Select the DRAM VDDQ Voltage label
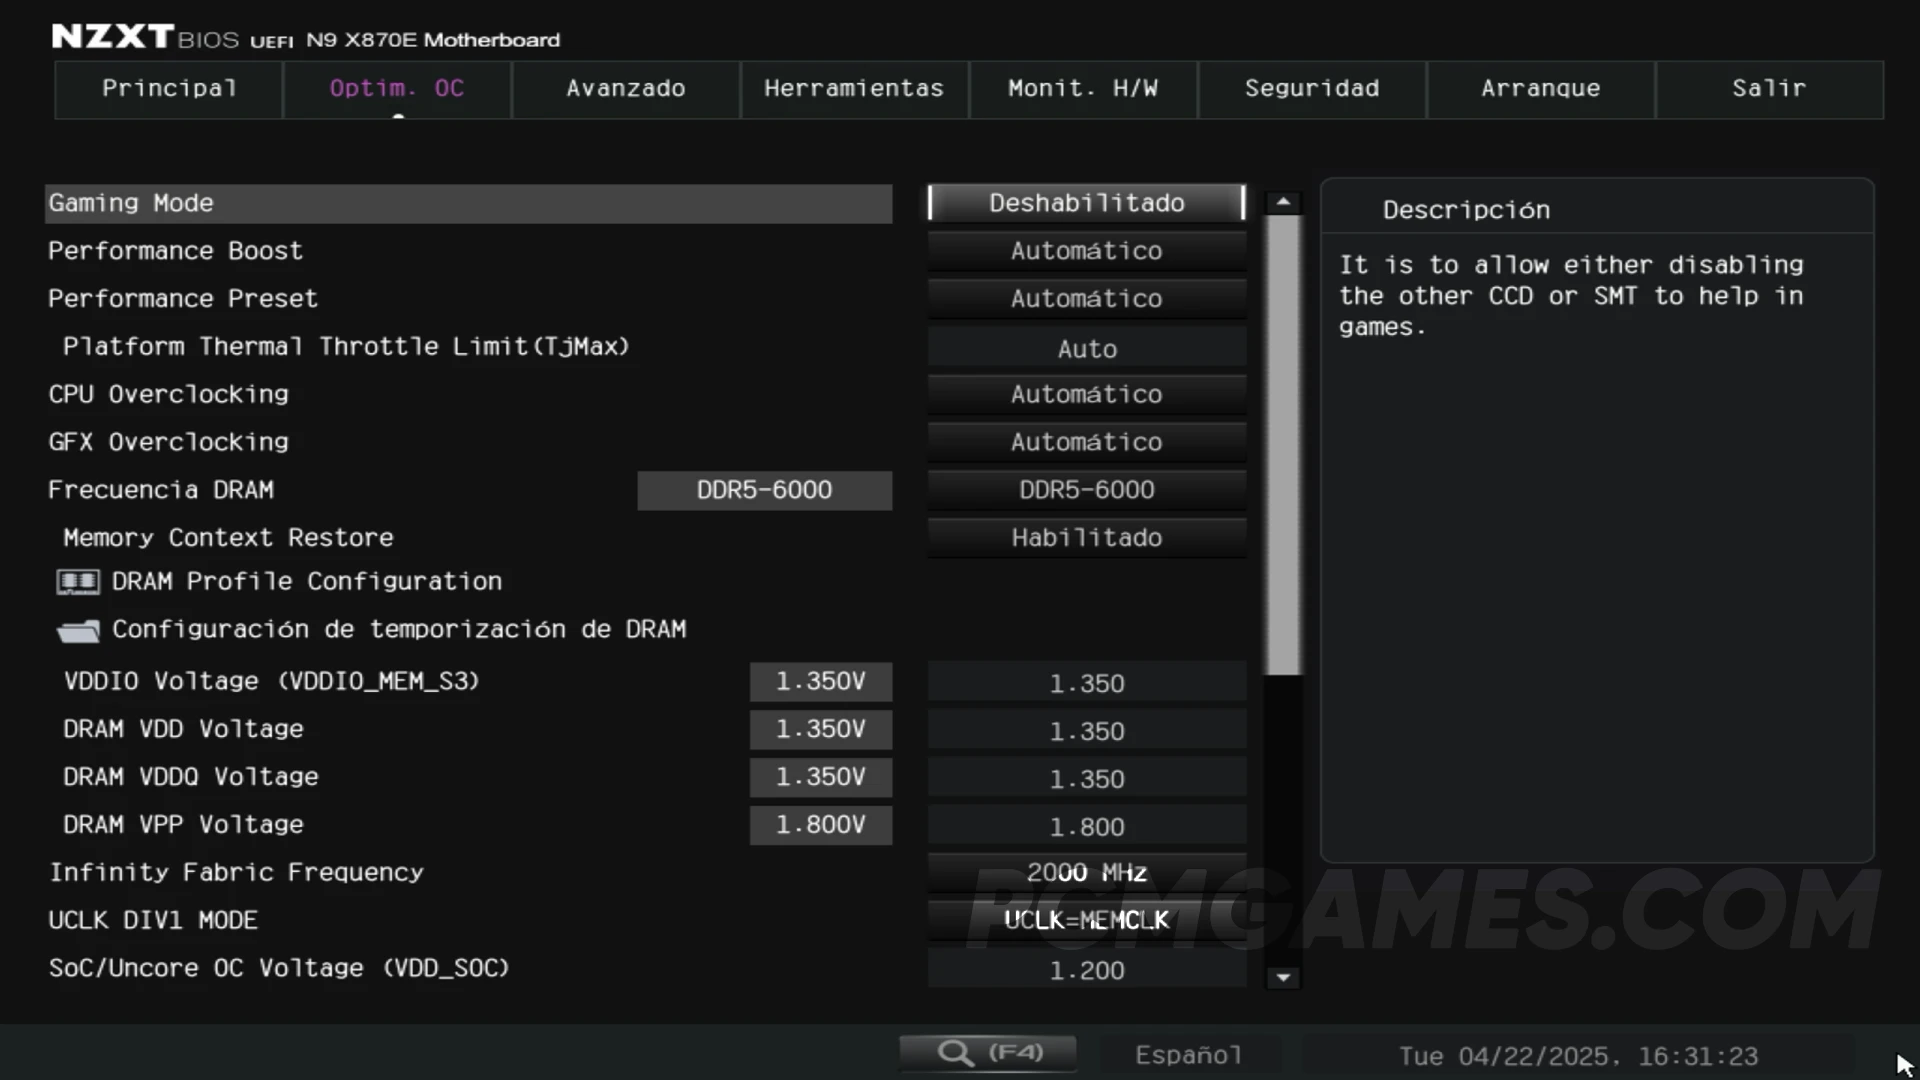The image size is (1920, 1080). point(190,778)
